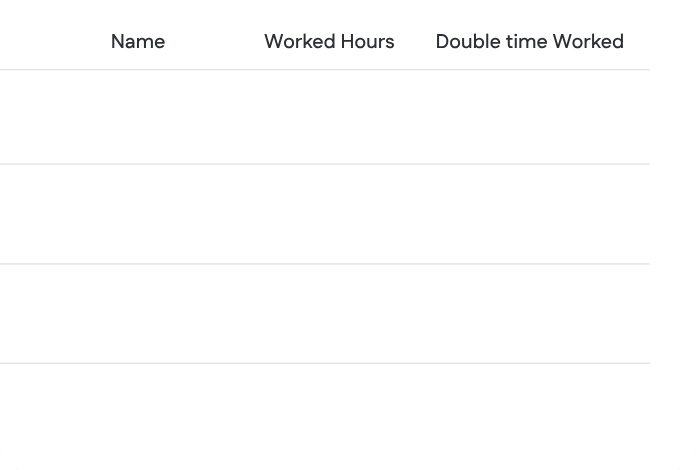This screenshot has width=696, height=470.
Task: Select second row cell under Name
Action: pyautogui.click(x=138, y=214)
